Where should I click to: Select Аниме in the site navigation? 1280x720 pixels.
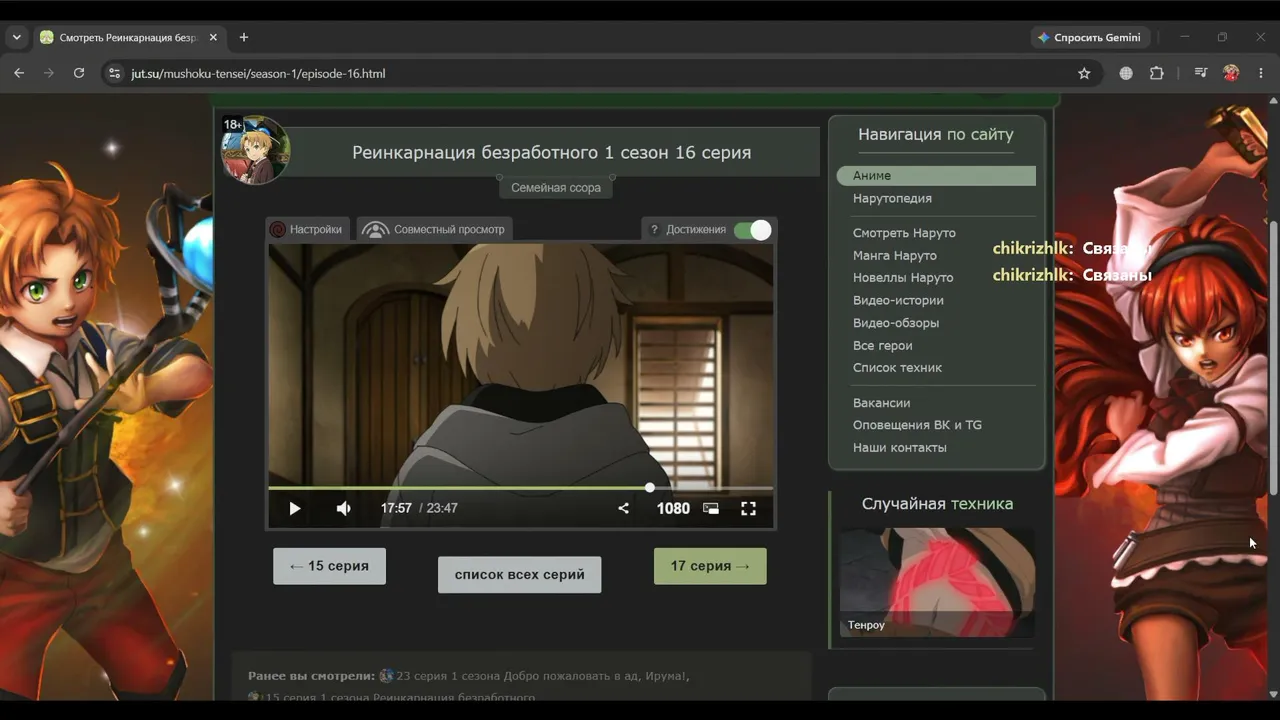click(936, 176)
